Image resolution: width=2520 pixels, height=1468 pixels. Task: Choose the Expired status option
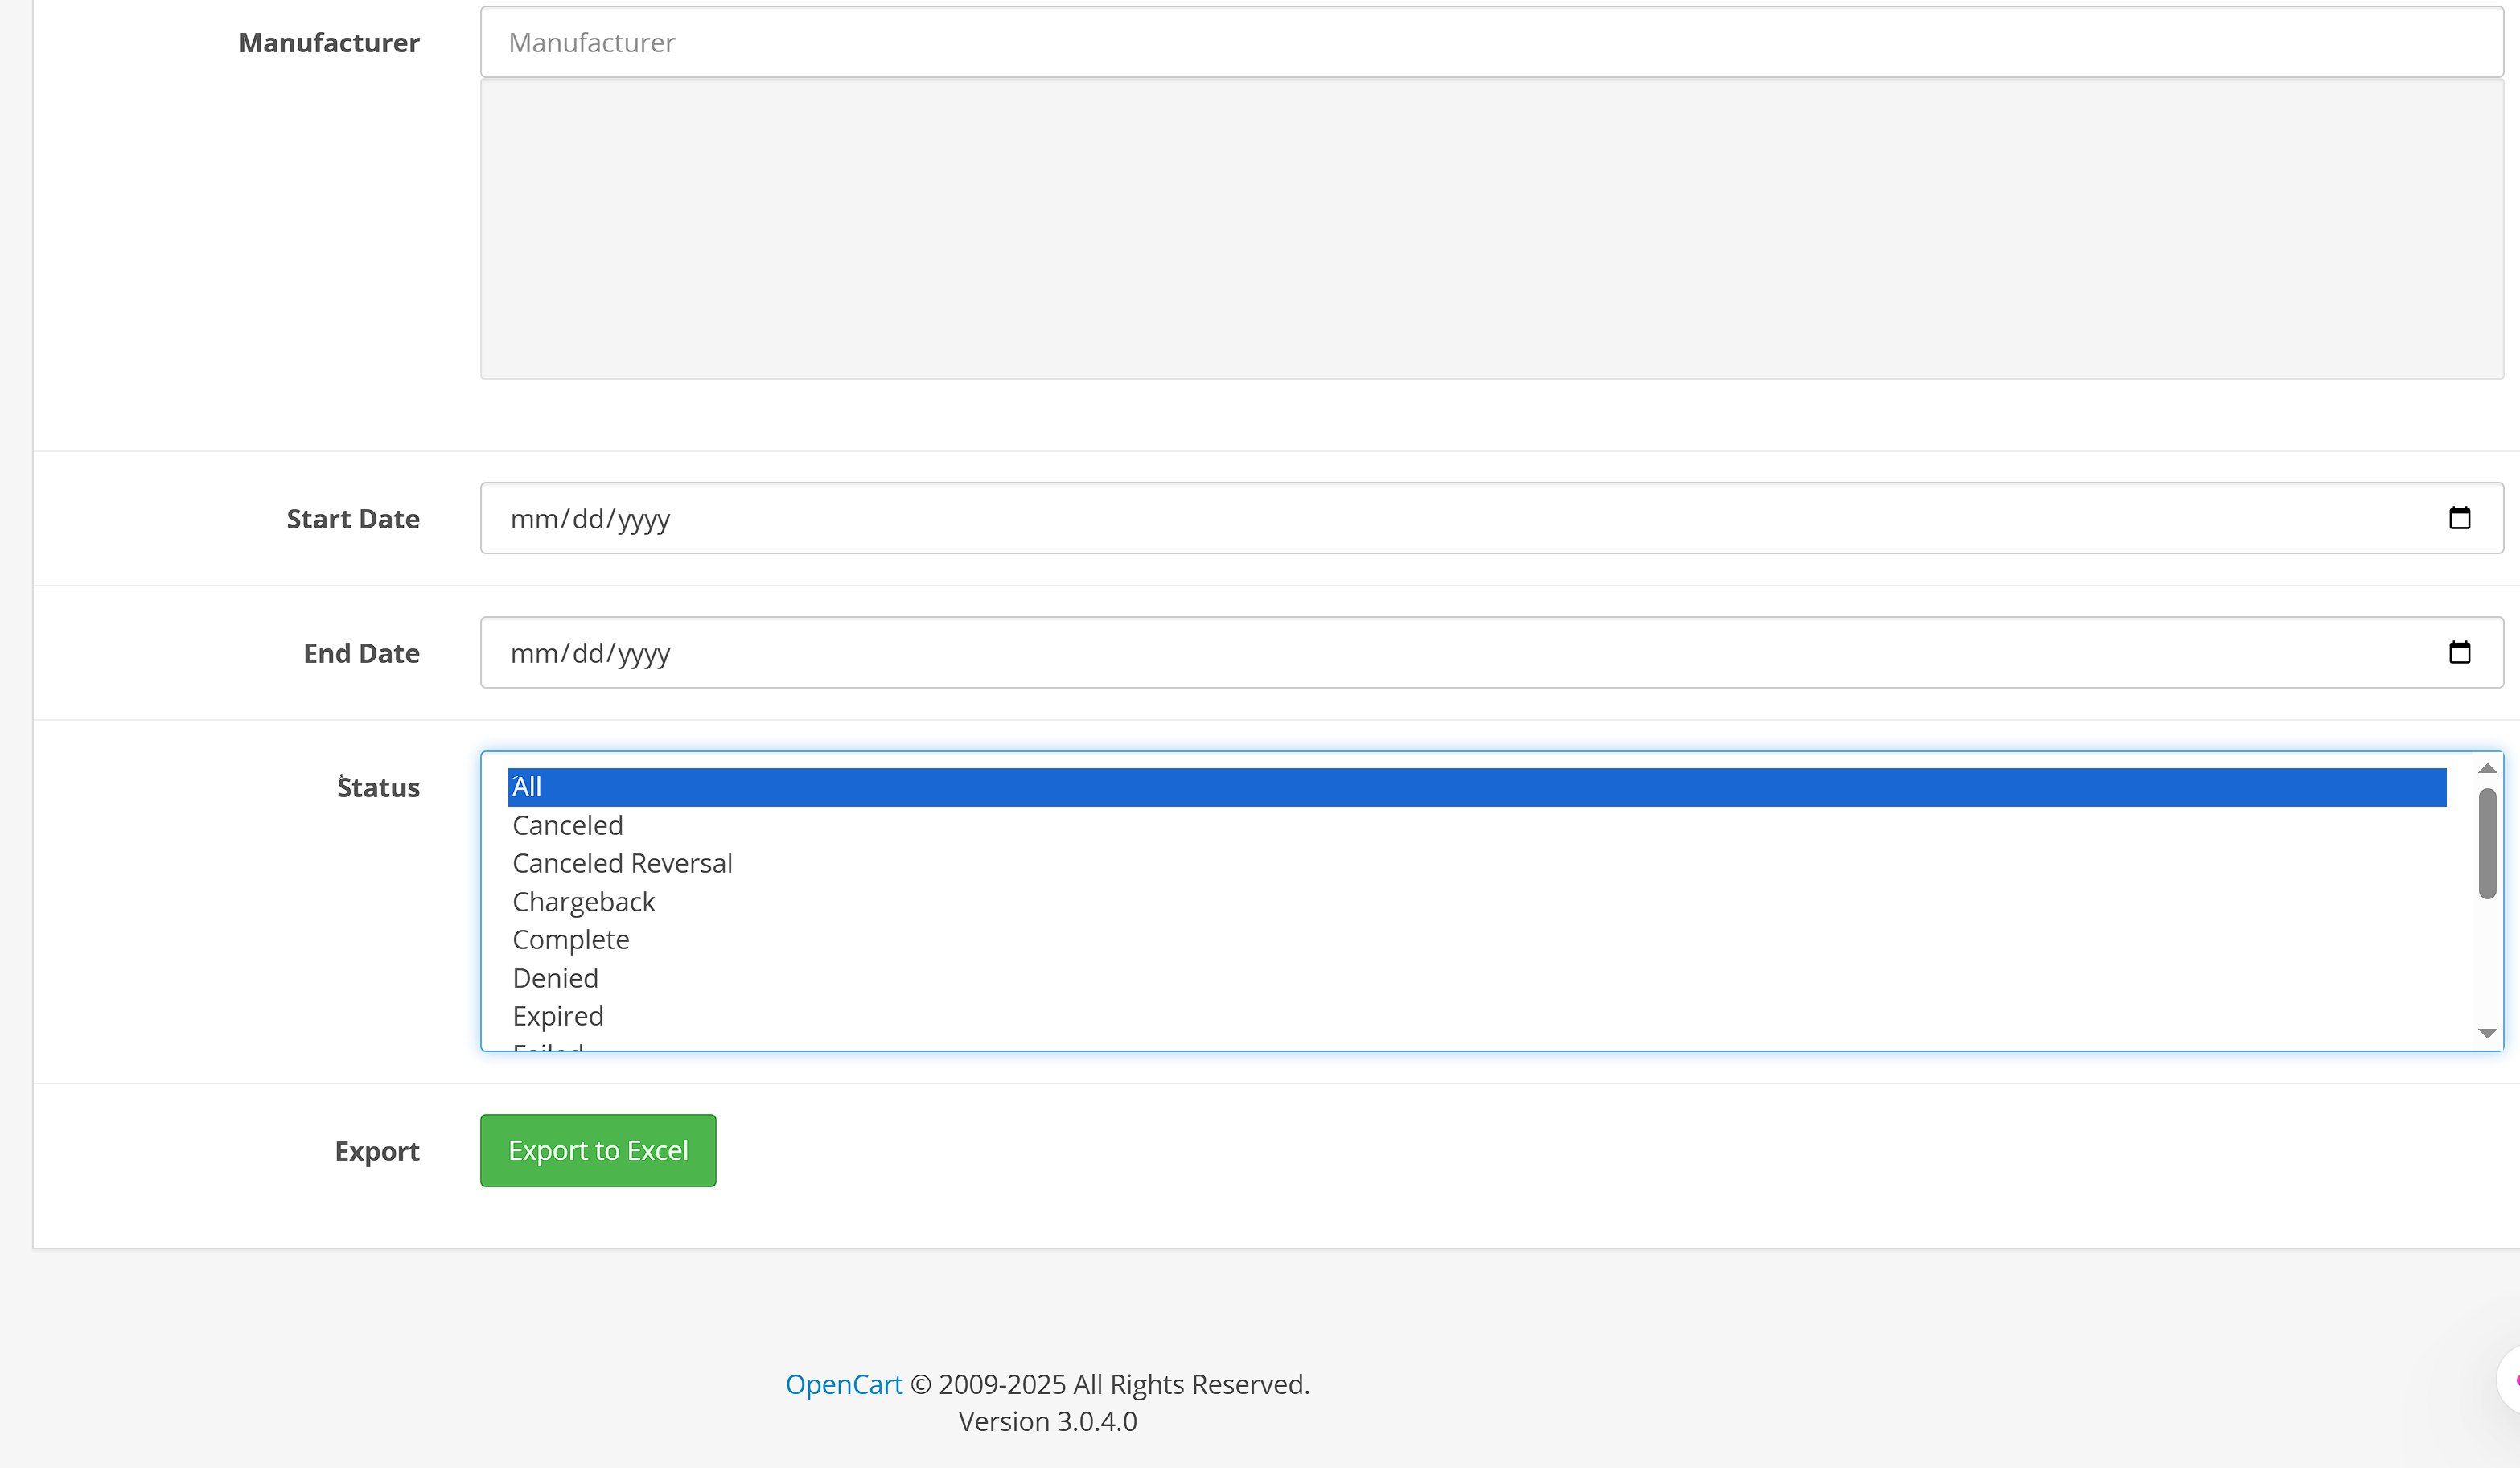coord(557,1016)
